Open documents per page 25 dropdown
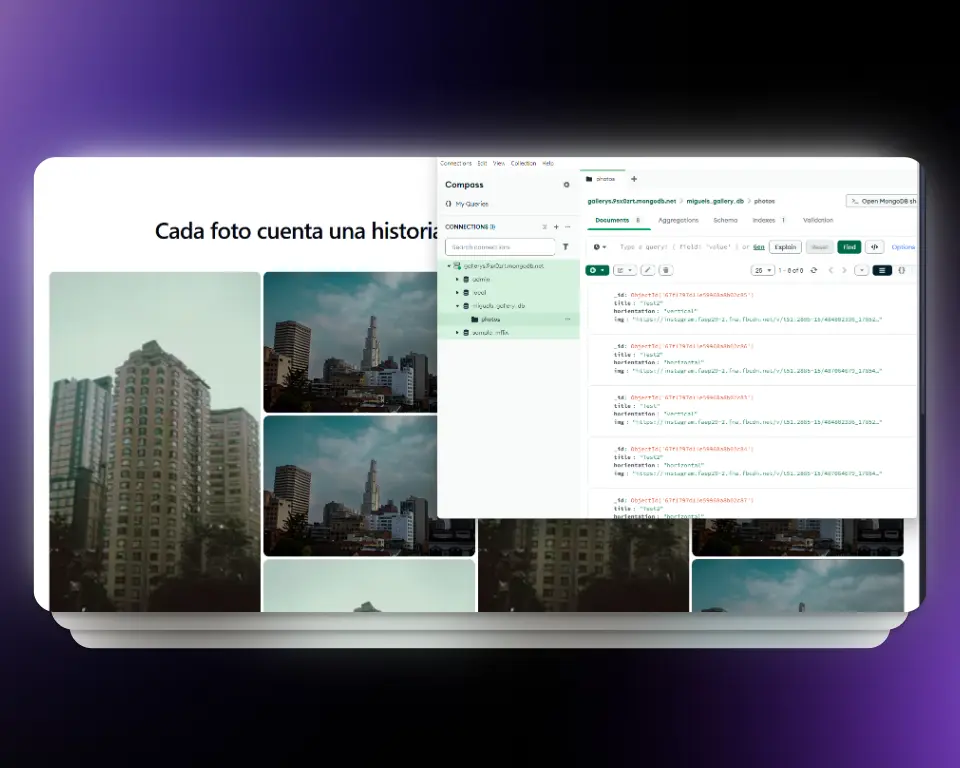The image size is (960, 768). coord(762,270)
